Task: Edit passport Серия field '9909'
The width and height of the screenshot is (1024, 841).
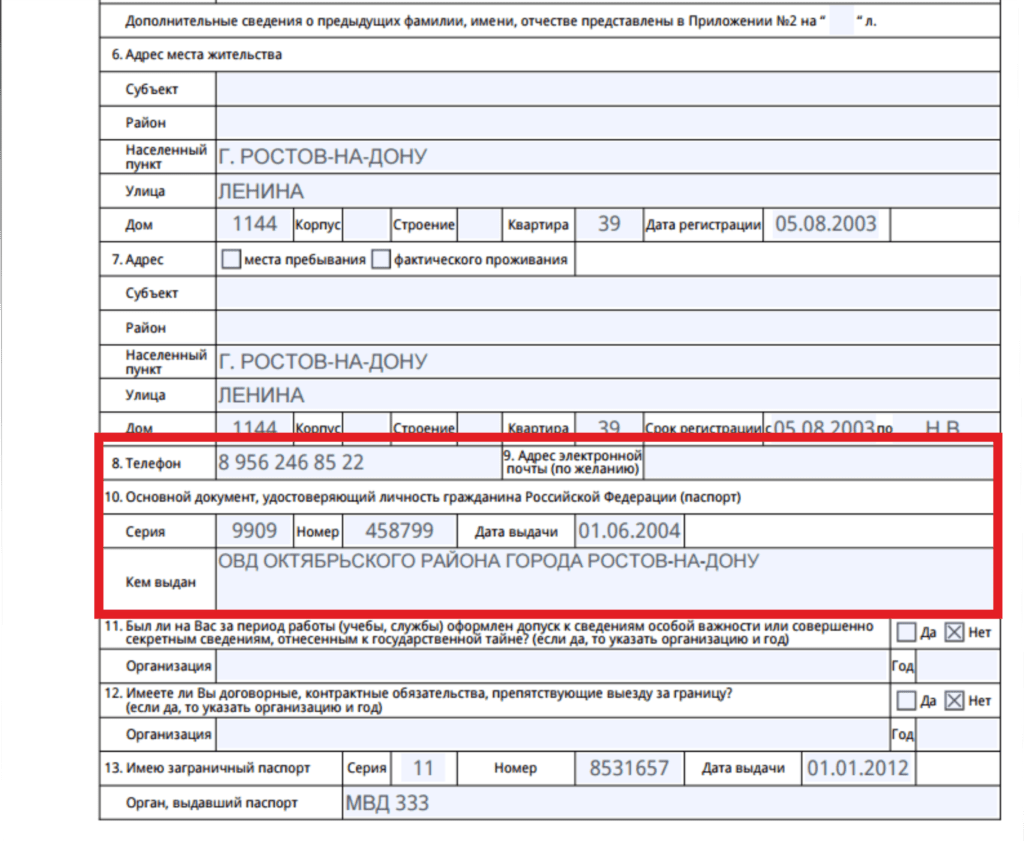Action: (x=255, y=531)
